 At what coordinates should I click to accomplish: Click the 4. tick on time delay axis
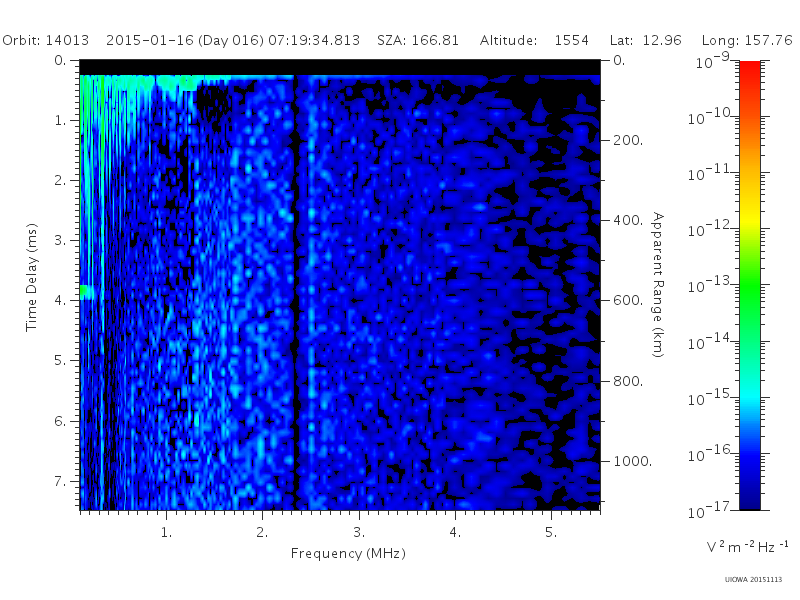coord(61,300)
